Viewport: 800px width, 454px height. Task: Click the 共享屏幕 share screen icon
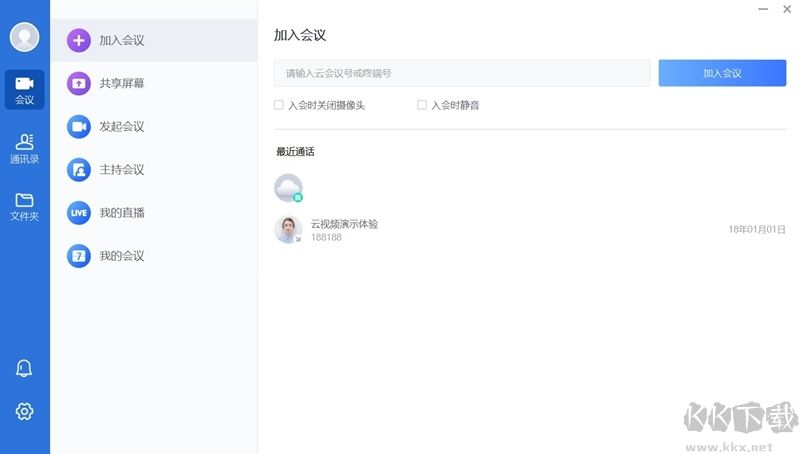click(79, 83)
